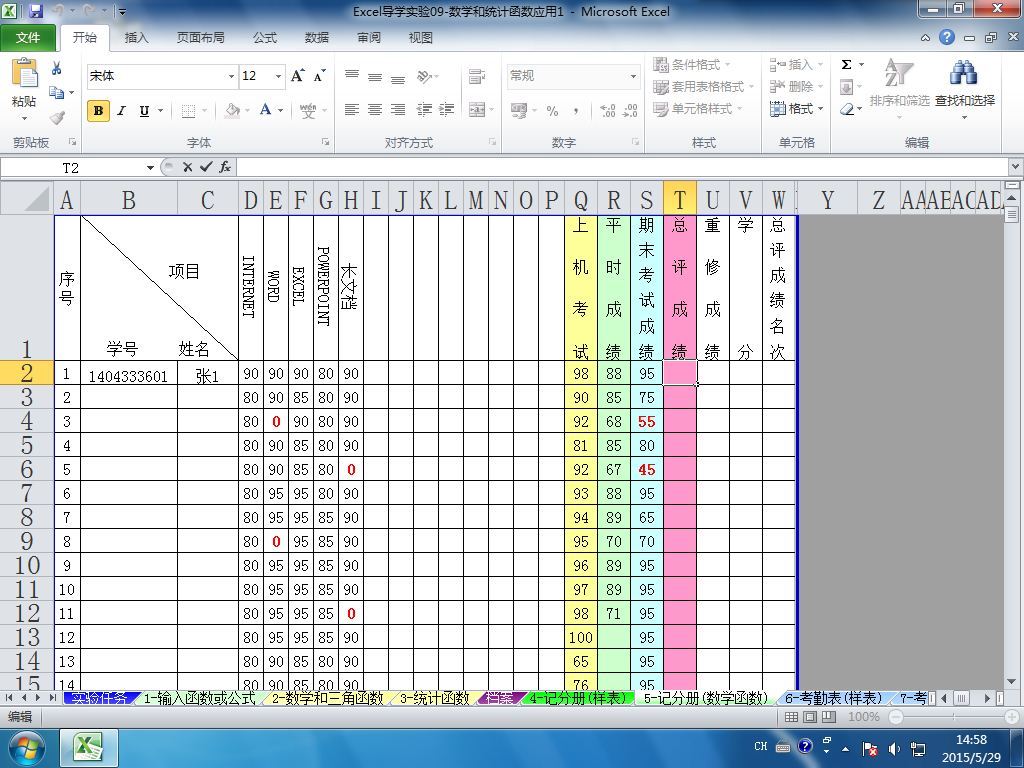Align text left in the cell
The width and height of the screenshot is (1024, 768).
tap(351, 110)
